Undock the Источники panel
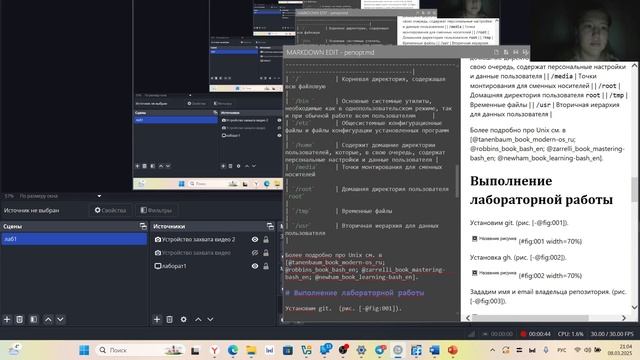The height and width of the screenshot is (360, 640). pyautogui.click(x=270, y=226)
